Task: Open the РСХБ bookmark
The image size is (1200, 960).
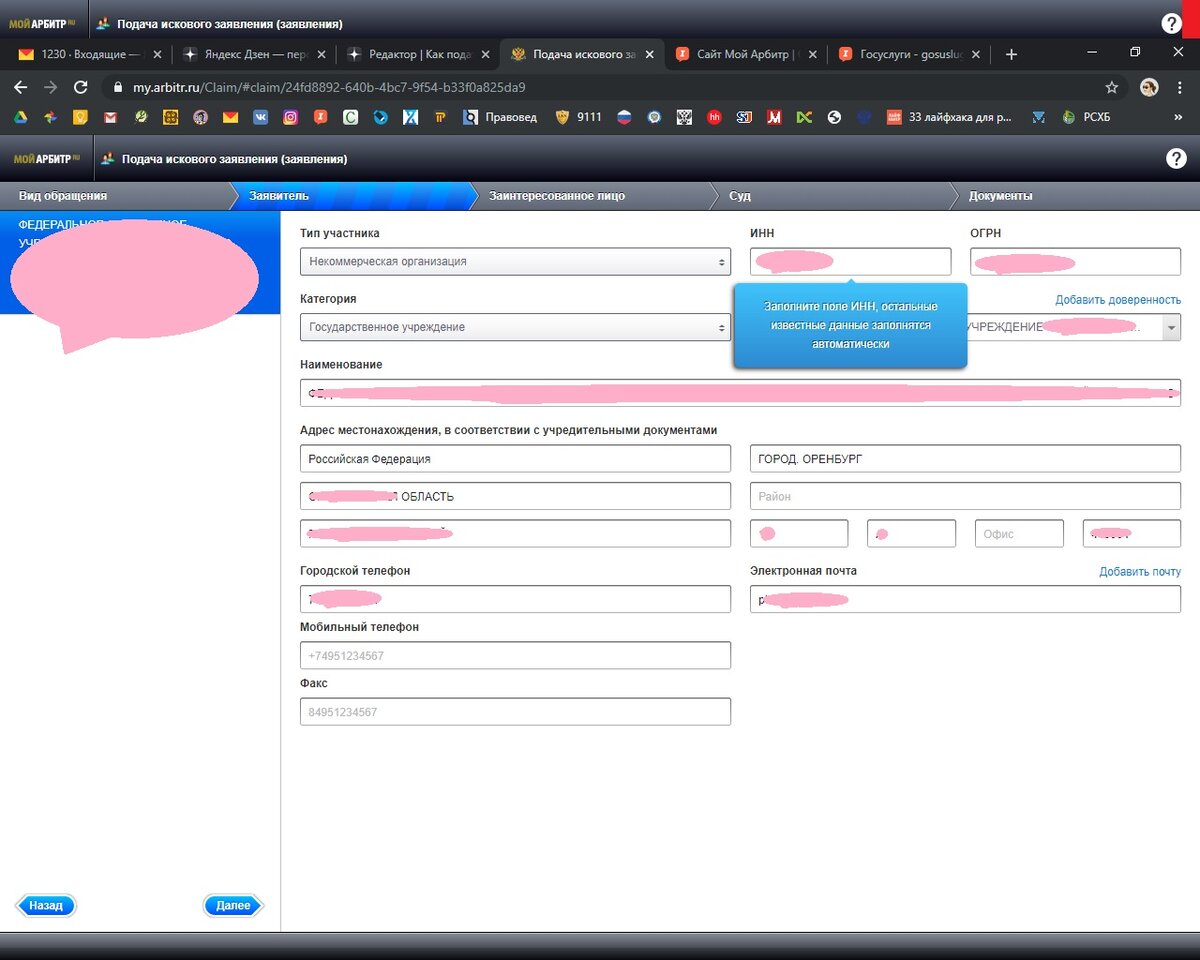Action: pyautogui.click(x=1086, y=117)
